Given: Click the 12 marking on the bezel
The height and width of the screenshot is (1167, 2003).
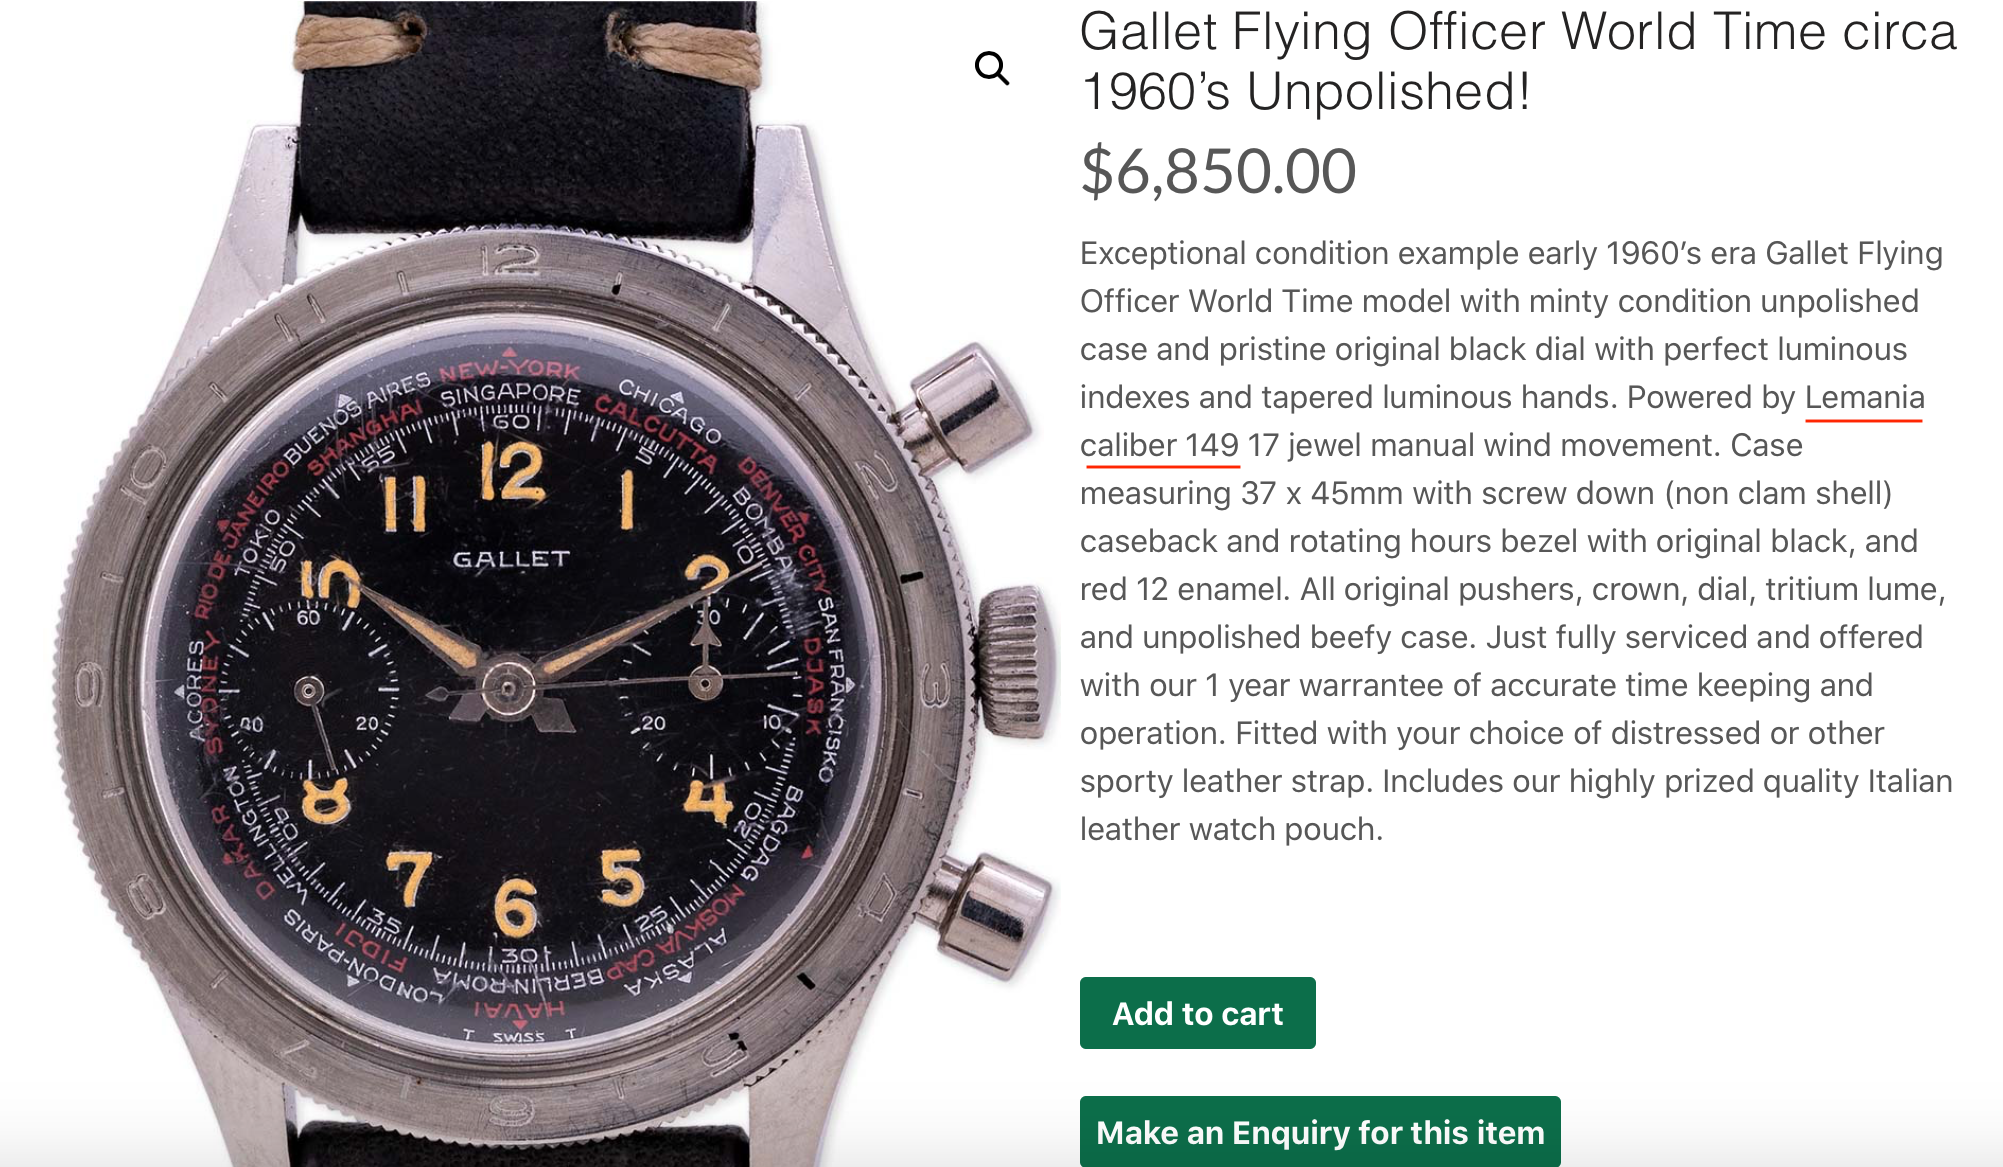Looking at the screenshot, I should pyautogui.click(x=510, y=263).
